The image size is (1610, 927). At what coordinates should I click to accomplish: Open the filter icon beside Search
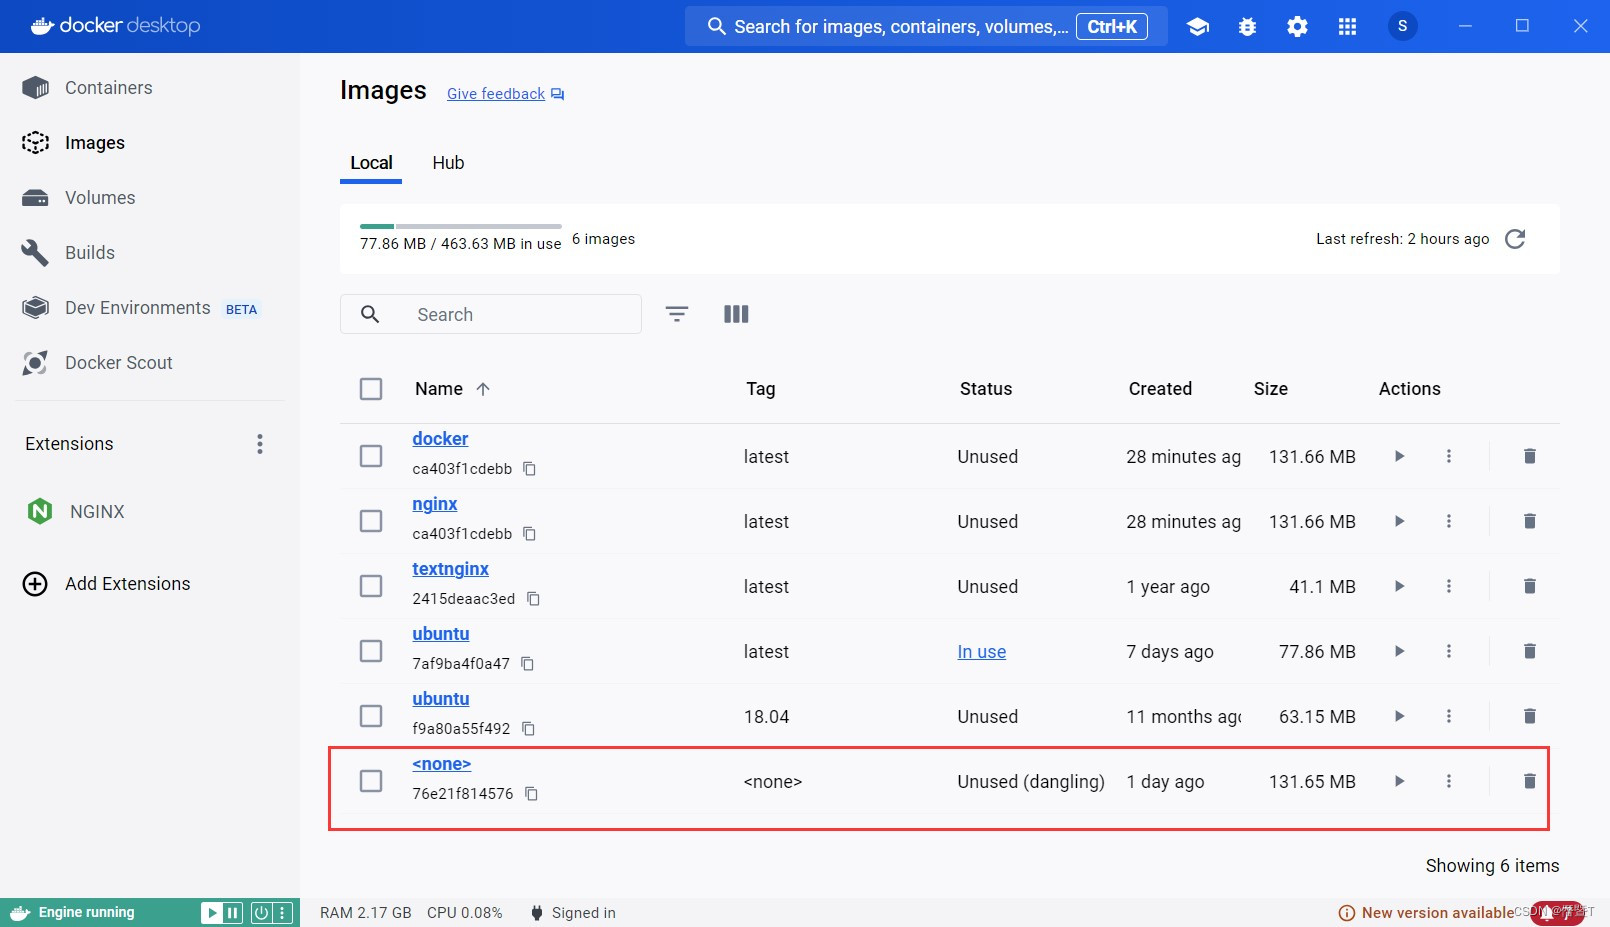tap(677, 314)
